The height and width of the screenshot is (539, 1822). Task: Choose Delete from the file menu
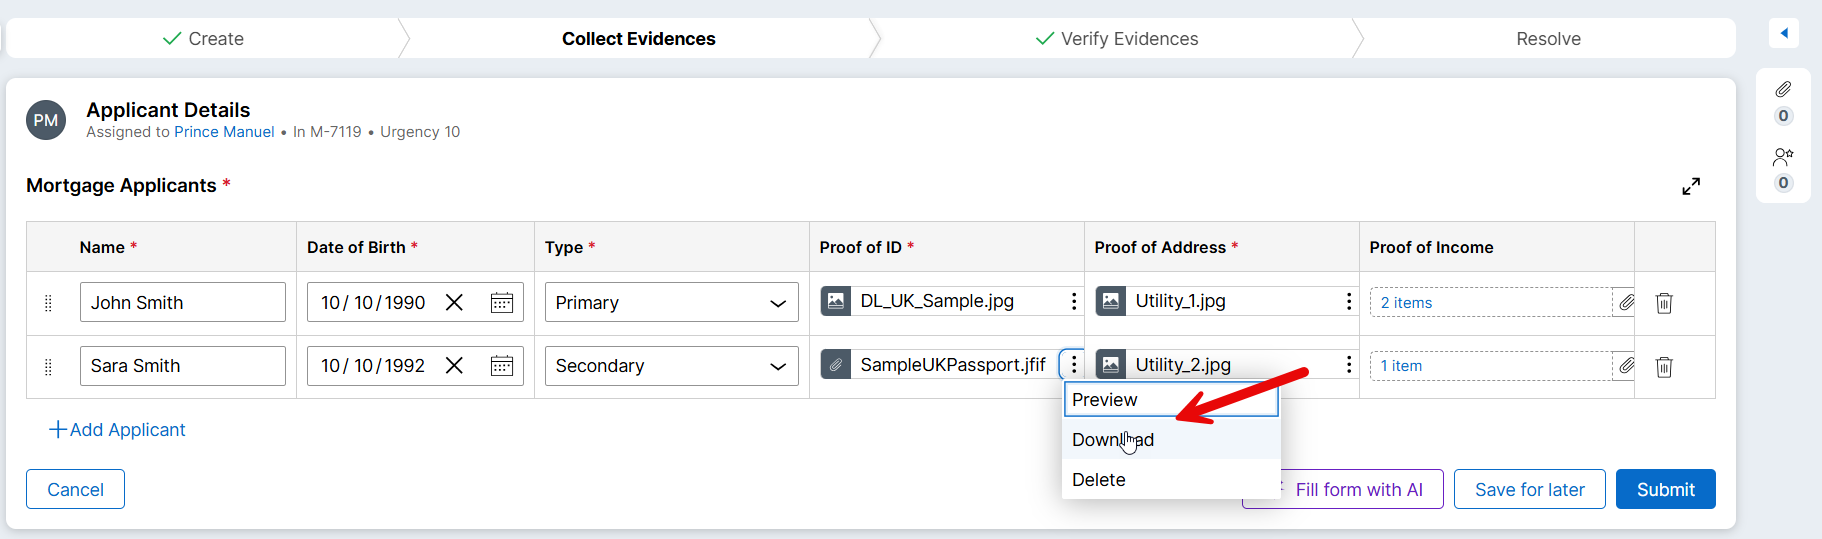(x=1099, y=480)
